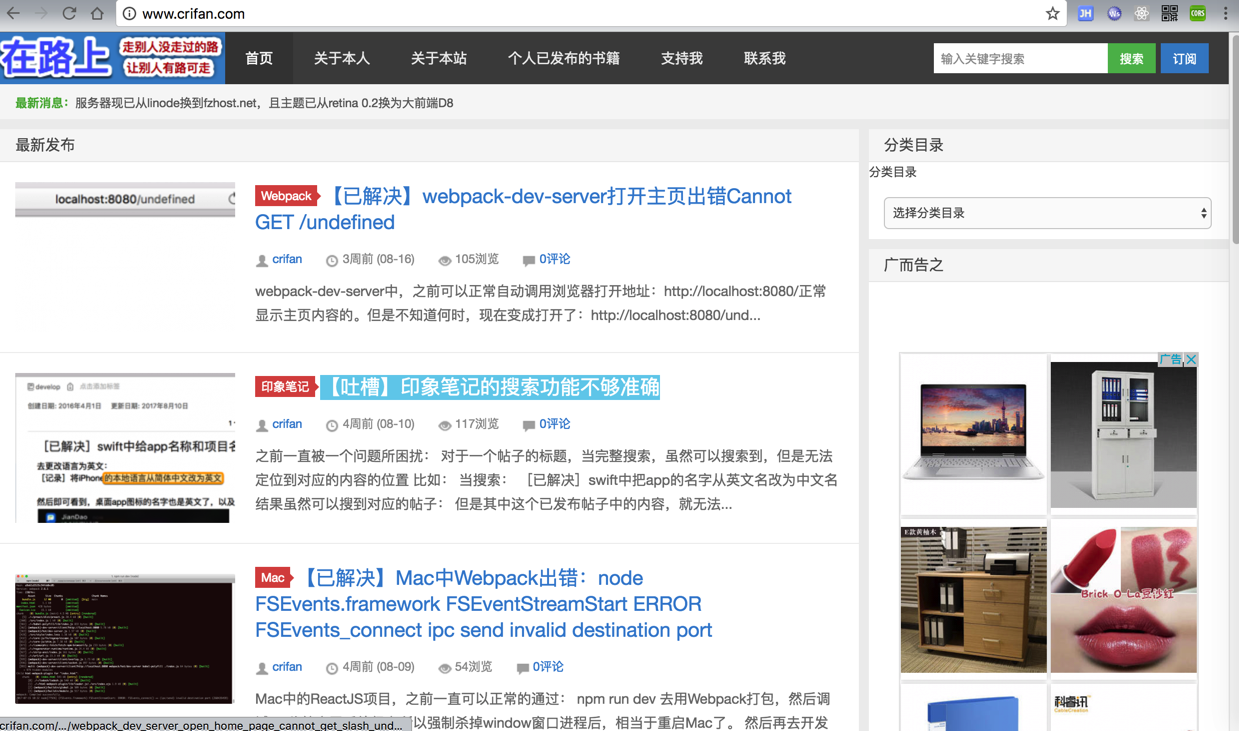The width and height of the screenshot is (1239, 731).
Task: Click clock icon next to 3周前 (08-16)
Action: coord(332,260)
